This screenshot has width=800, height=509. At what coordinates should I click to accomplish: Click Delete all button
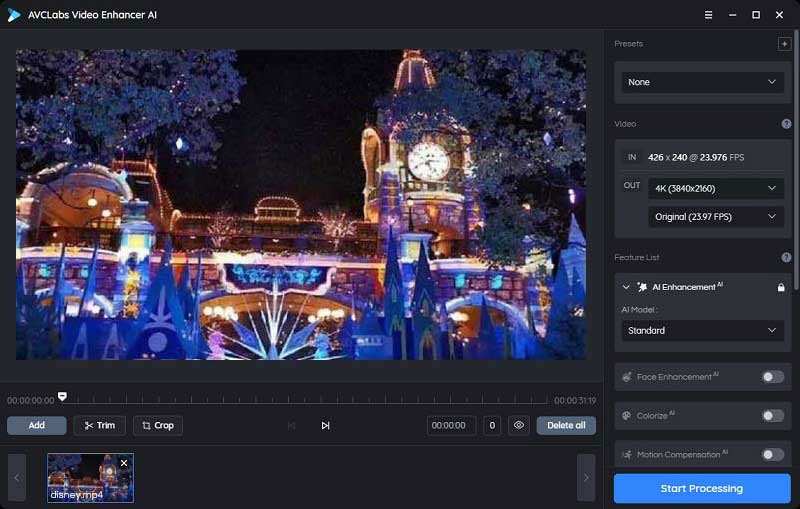pos(566,425)
